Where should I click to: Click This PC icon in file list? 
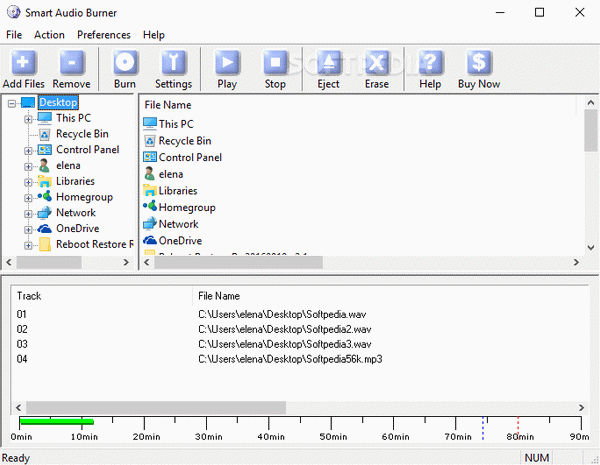[150, 123]
